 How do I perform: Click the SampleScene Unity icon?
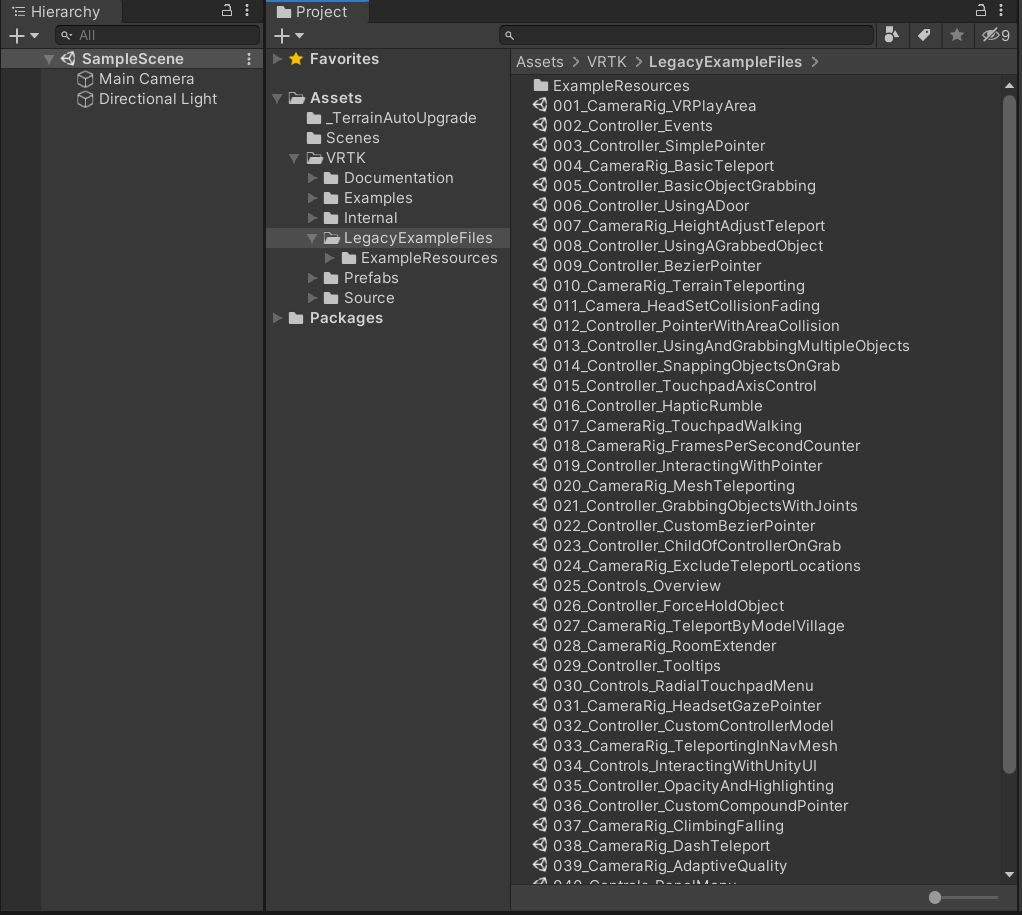pyautogui.click(x=68, y=59)
